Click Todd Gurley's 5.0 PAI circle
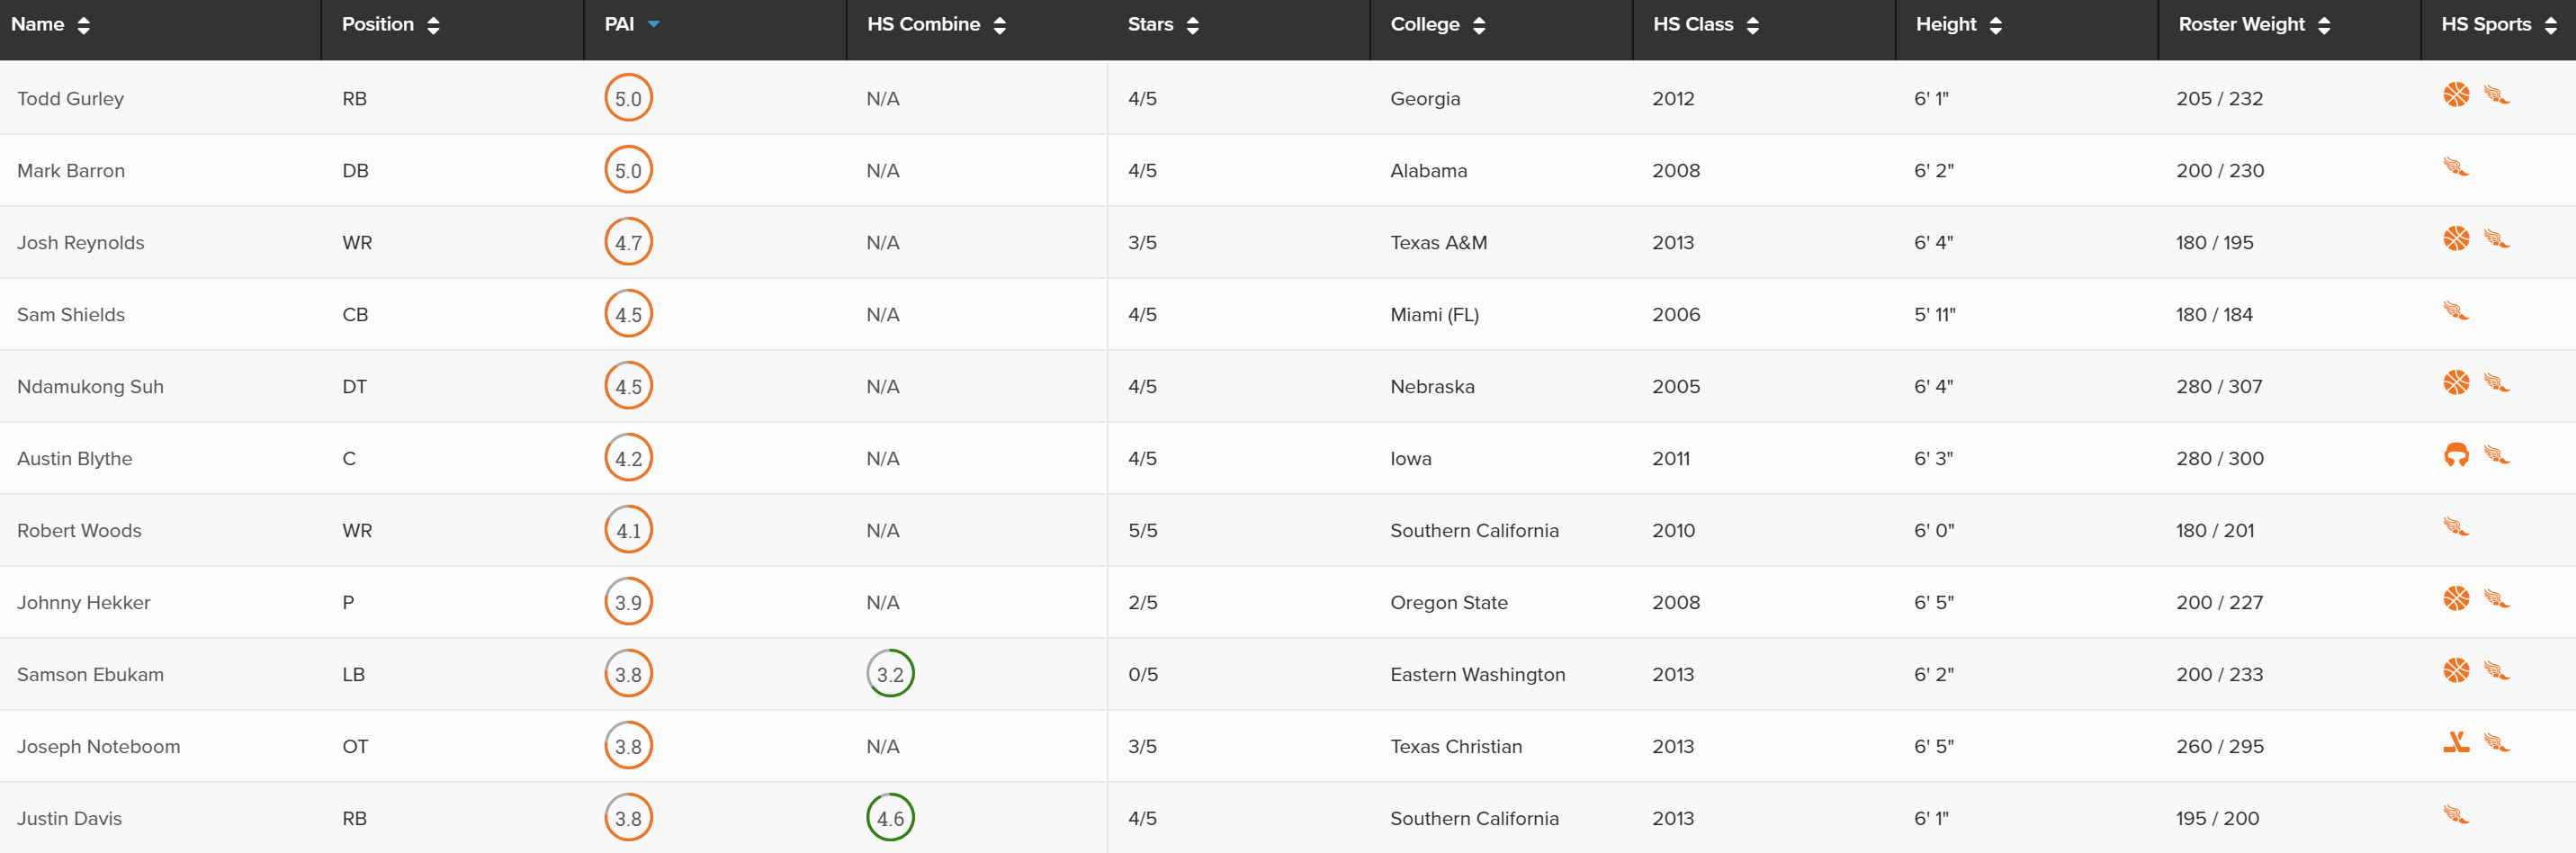Viewport: 2576px width, 853px height. click(628, 98)
